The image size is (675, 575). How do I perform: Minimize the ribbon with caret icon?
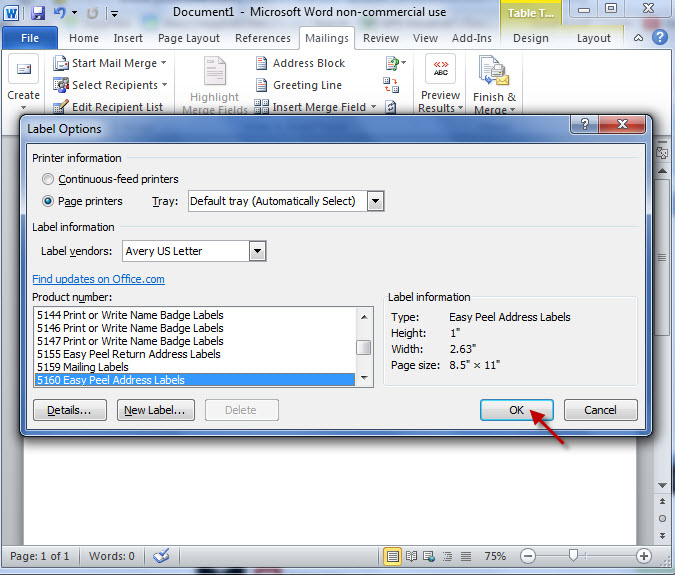click(x=638, y=38)
